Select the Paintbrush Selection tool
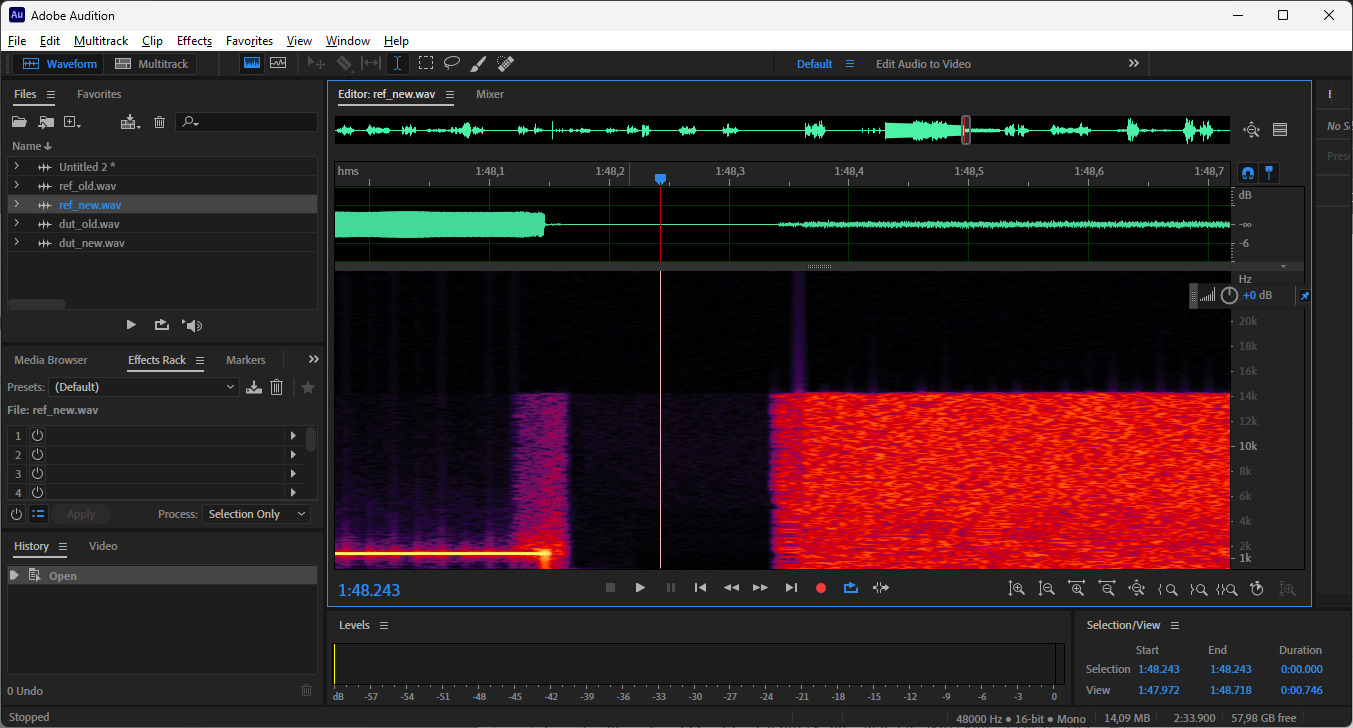 pos(478,63)
